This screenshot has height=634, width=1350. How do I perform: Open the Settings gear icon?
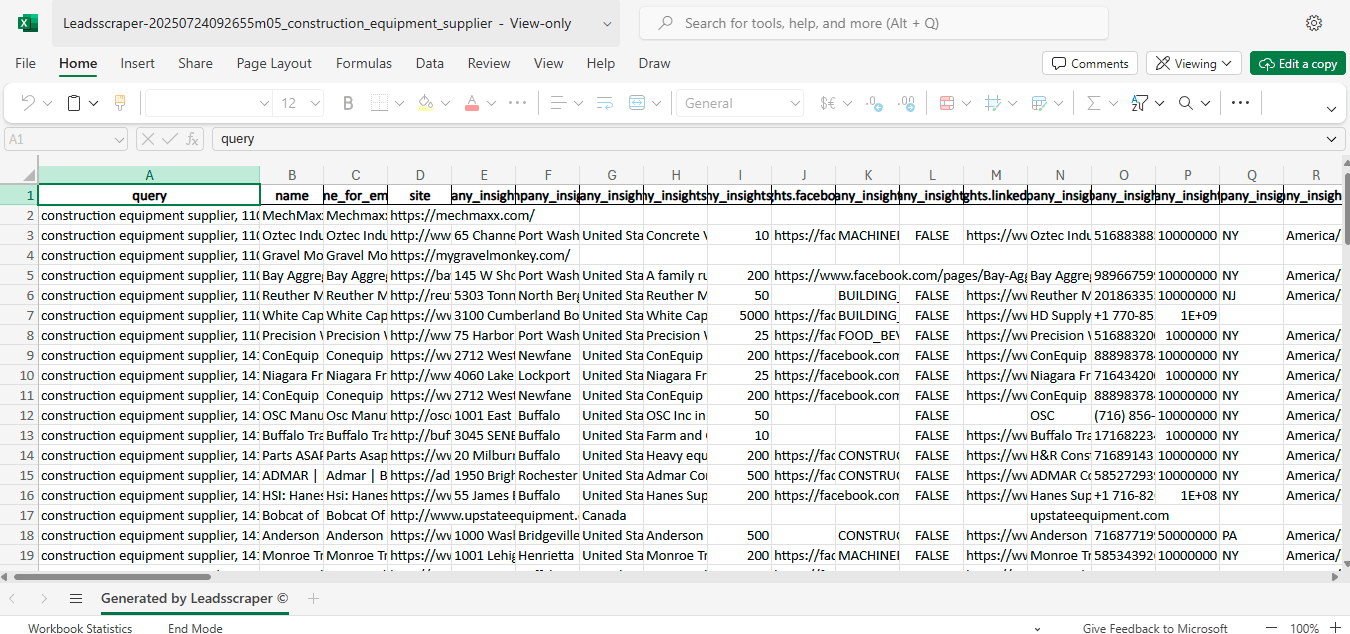pyautogui.click(x=1314, y=23)
